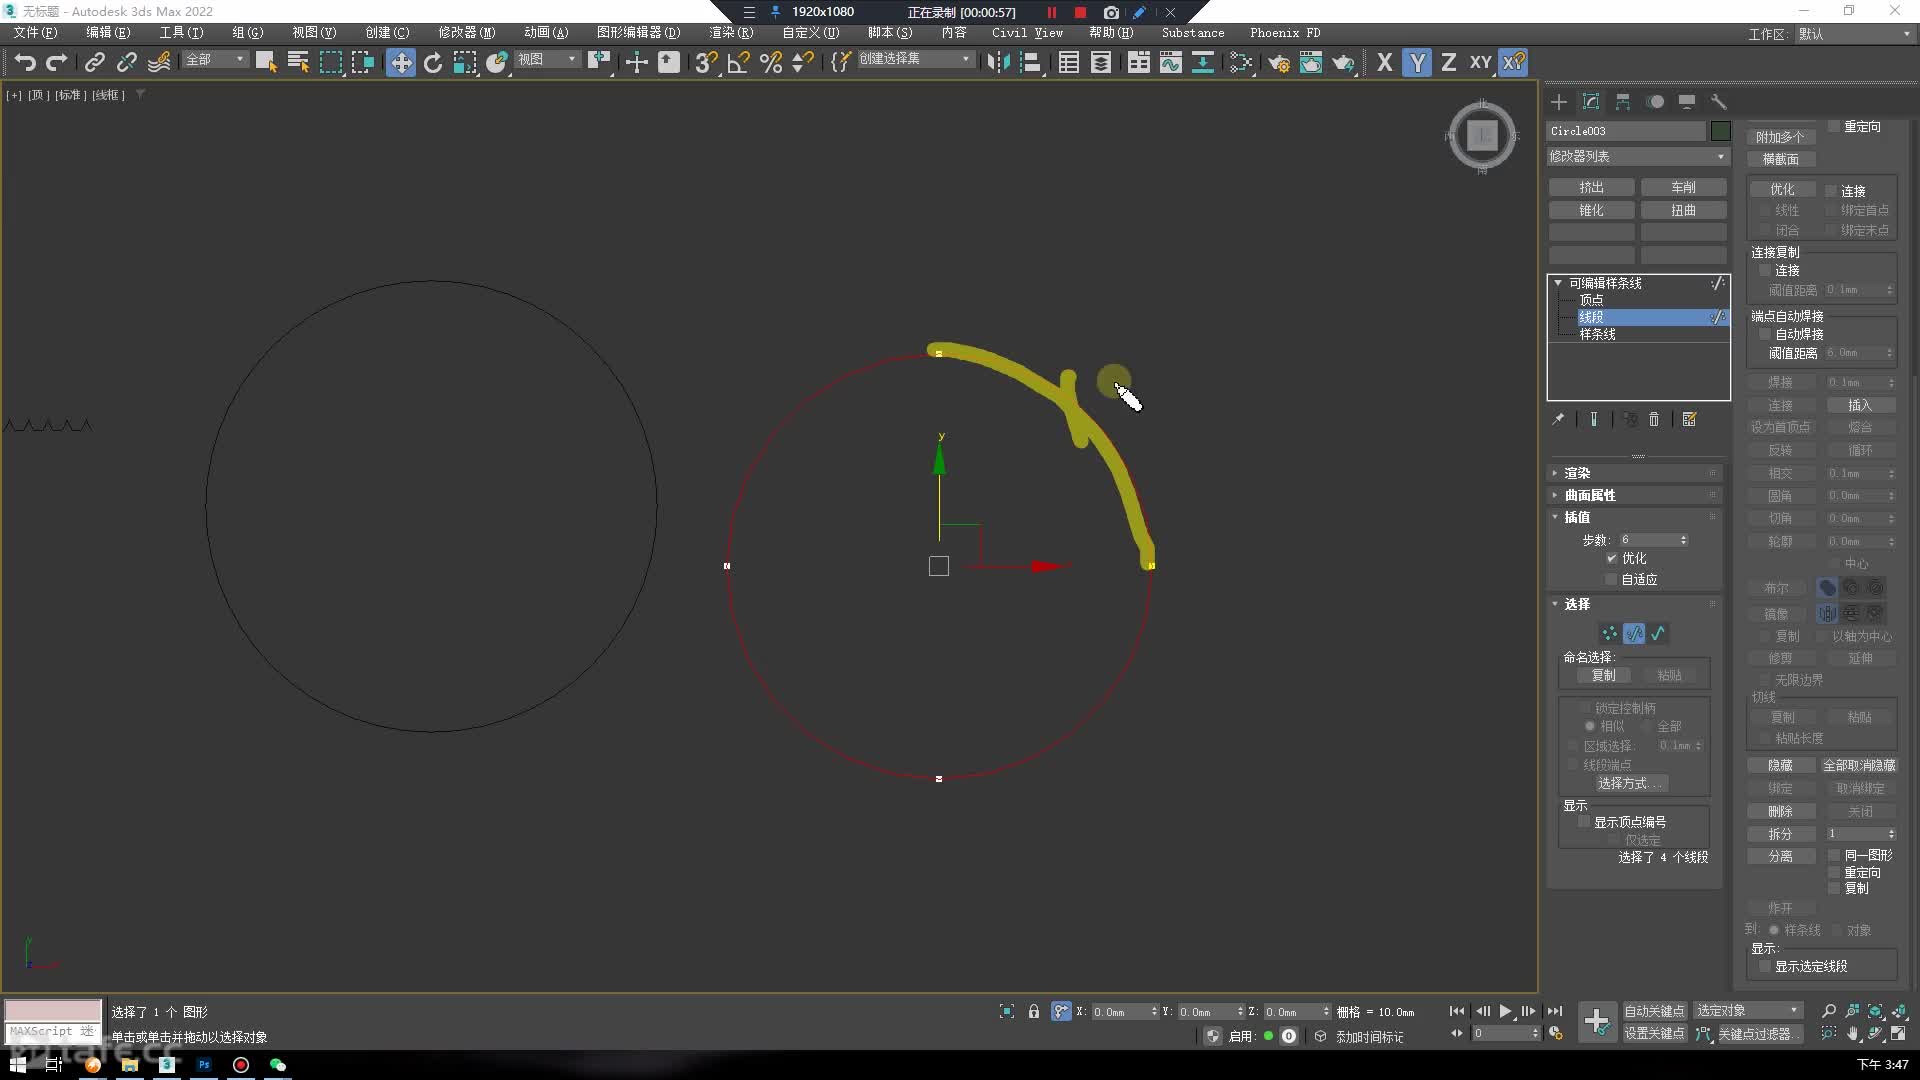The height and width of the screenshot is (1080, 1920).
Task: Toggle 优化 checkbox under 插值
Action: coord(1611,558)
